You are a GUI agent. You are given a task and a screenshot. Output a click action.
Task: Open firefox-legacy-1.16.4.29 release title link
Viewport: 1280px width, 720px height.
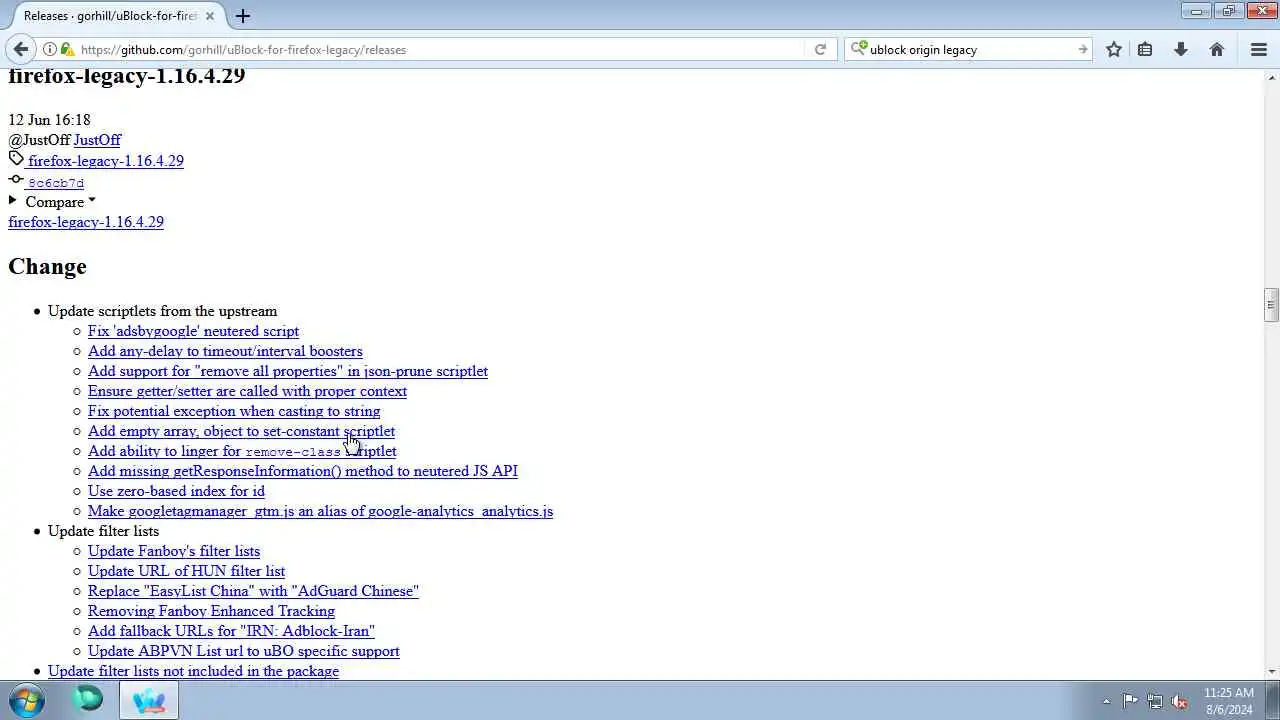click(x=86, y=222)
